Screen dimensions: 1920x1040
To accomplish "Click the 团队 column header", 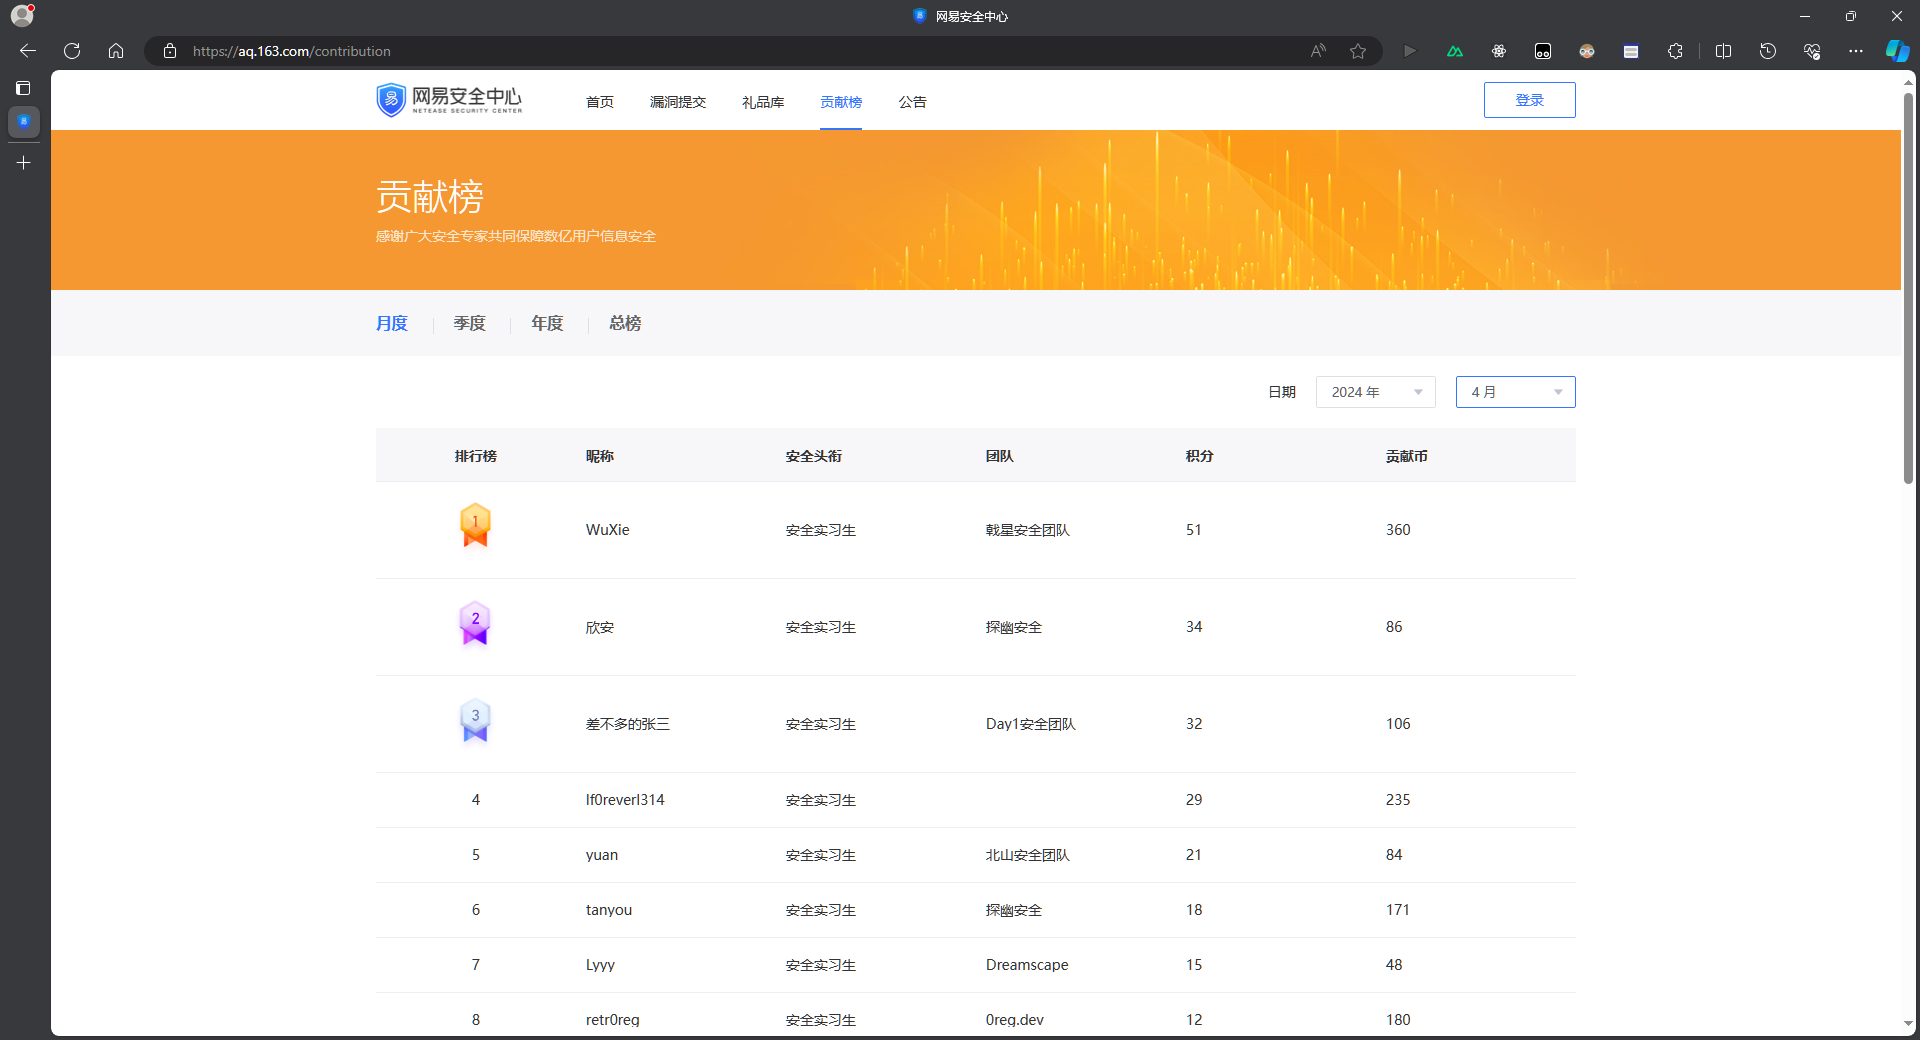I will point(1000,456).
